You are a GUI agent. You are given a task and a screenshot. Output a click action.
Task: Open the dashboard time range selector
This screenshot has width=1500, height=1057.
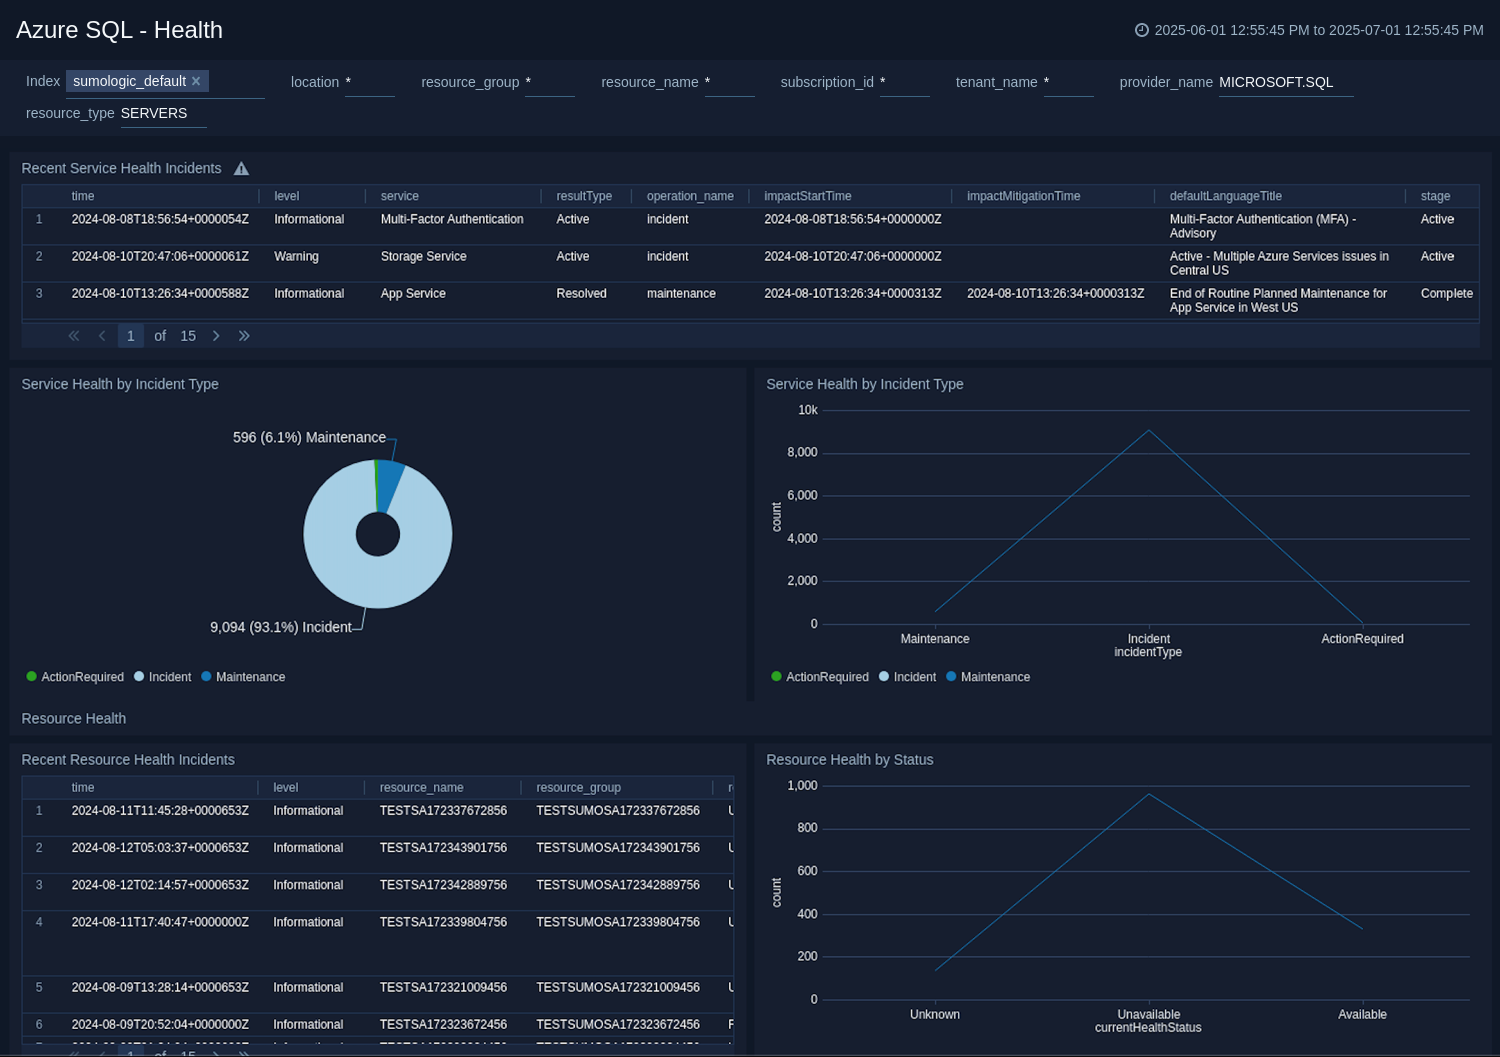(1309, 30)
